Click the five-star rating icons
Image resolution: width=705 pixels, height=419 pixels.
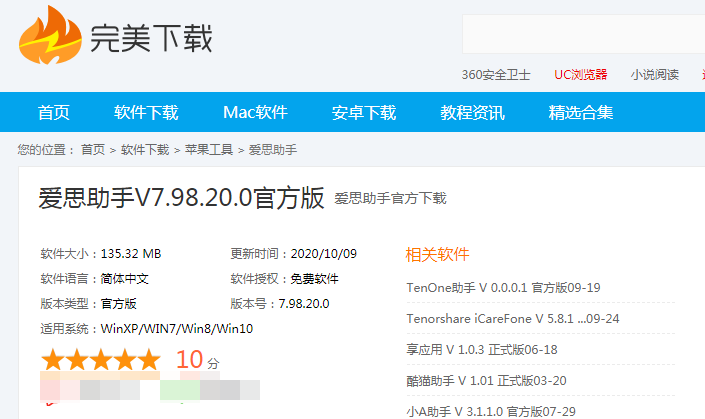tap(100, 360)
